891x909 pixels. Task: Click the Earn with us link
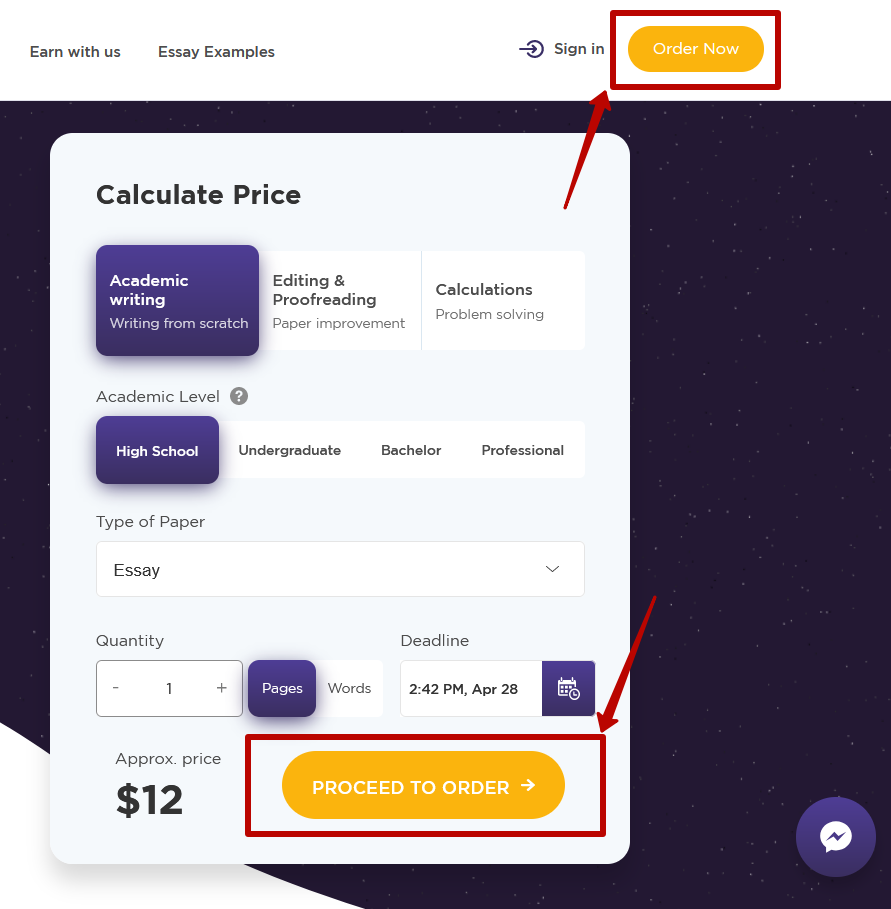(x=75, y=52)
